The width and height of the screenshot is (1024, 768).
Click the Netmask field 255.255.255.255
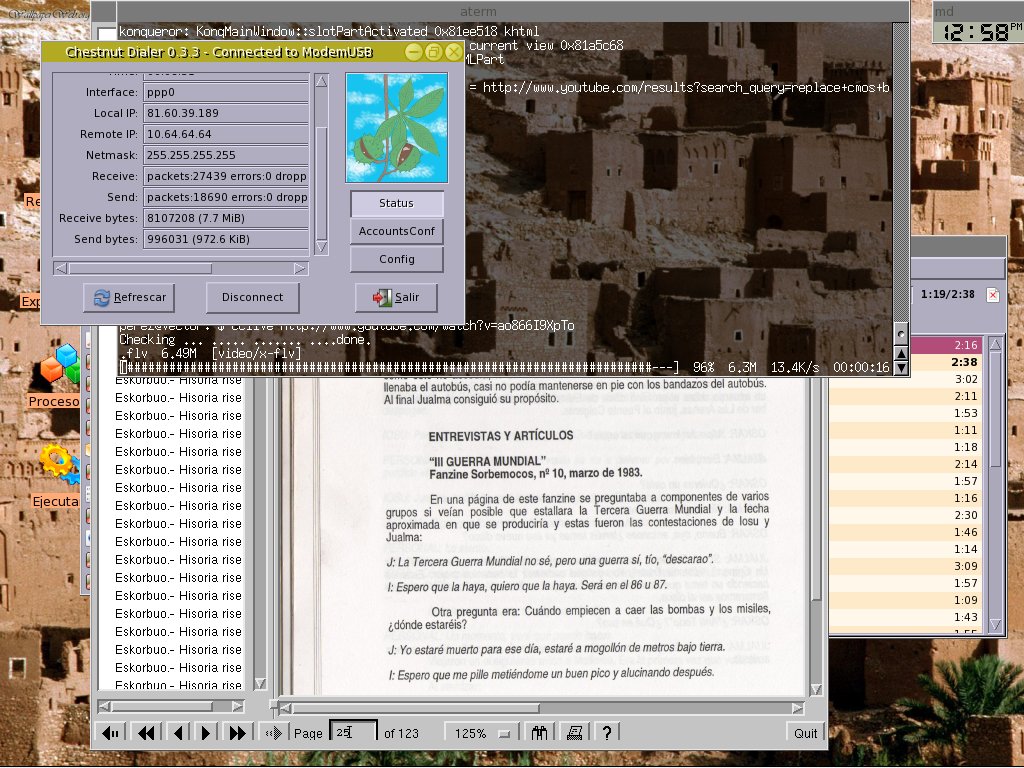pos(226,155)
